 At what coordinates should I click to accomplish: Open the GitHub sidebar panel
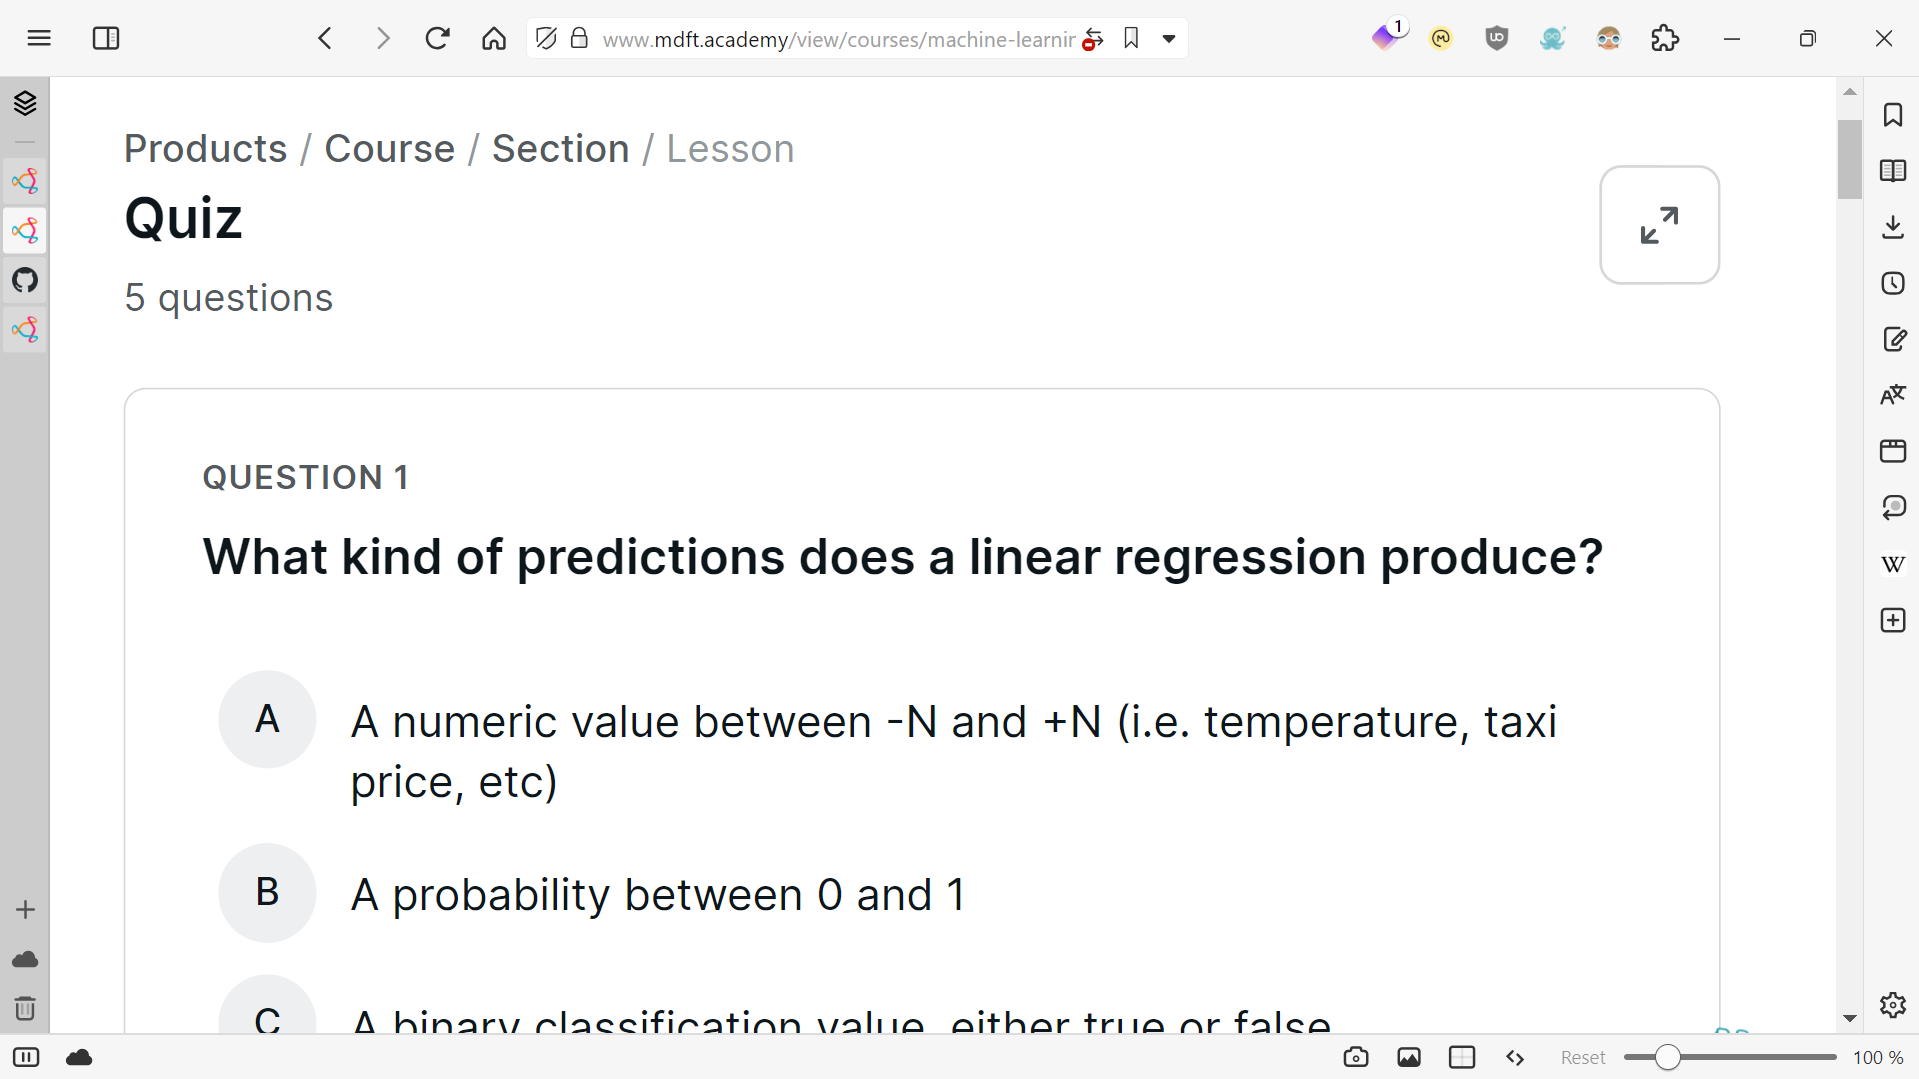(x=25, y=280)
